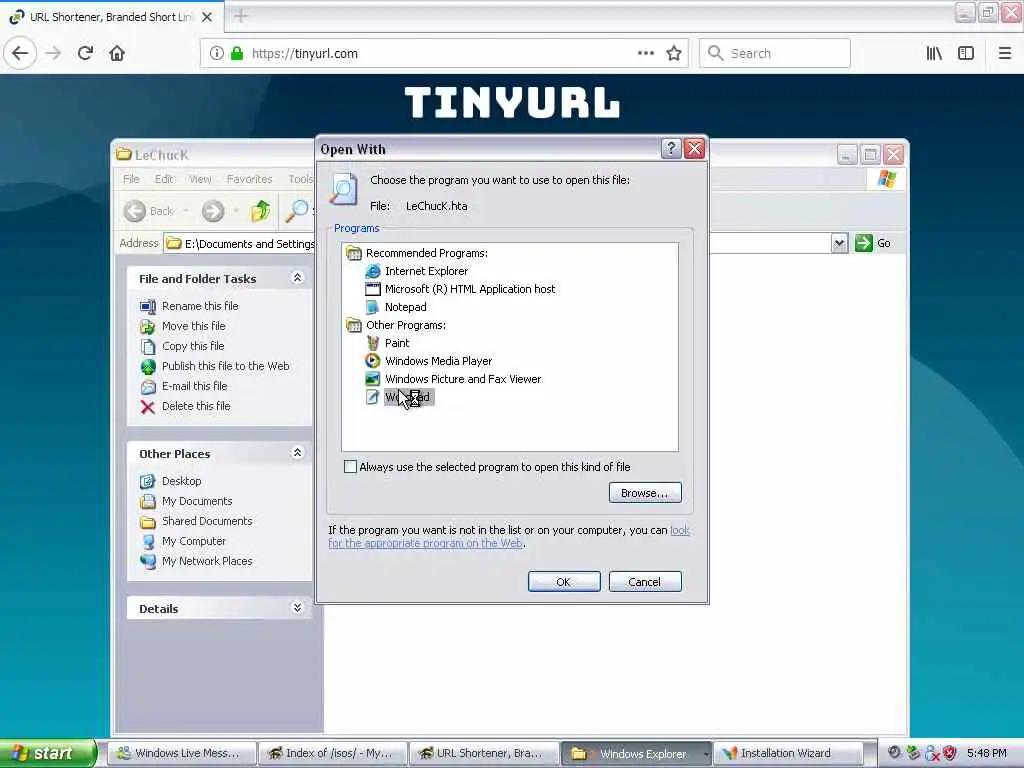Screen dimensions: 1024x768
Task: Click E-mail this file
Action: tap(195, 386)
